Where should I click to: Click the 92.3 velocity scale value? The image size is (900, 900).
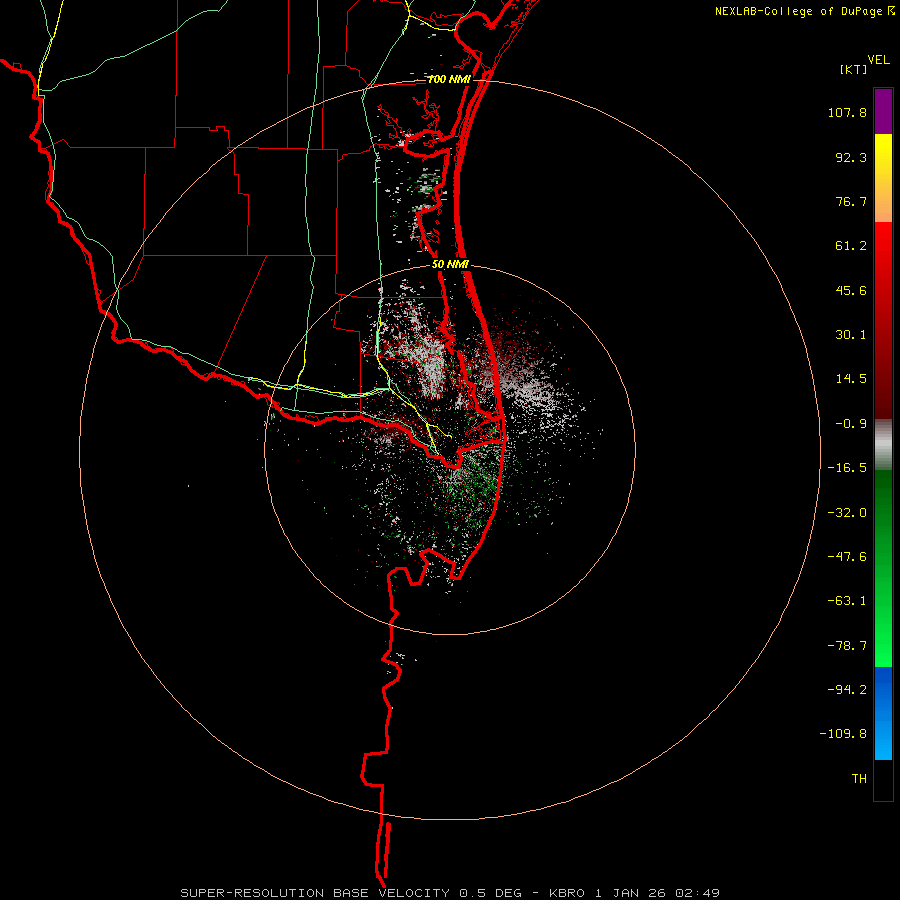[x=851, y=157]
